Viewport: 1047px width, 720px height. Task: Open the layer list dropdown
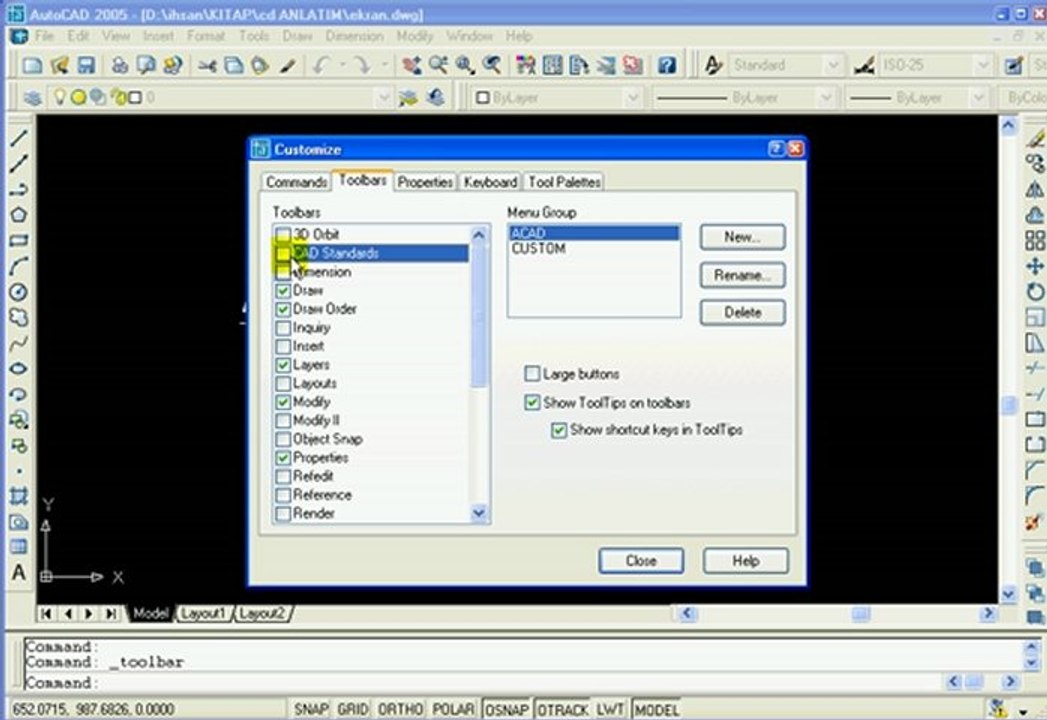(383, 98)
